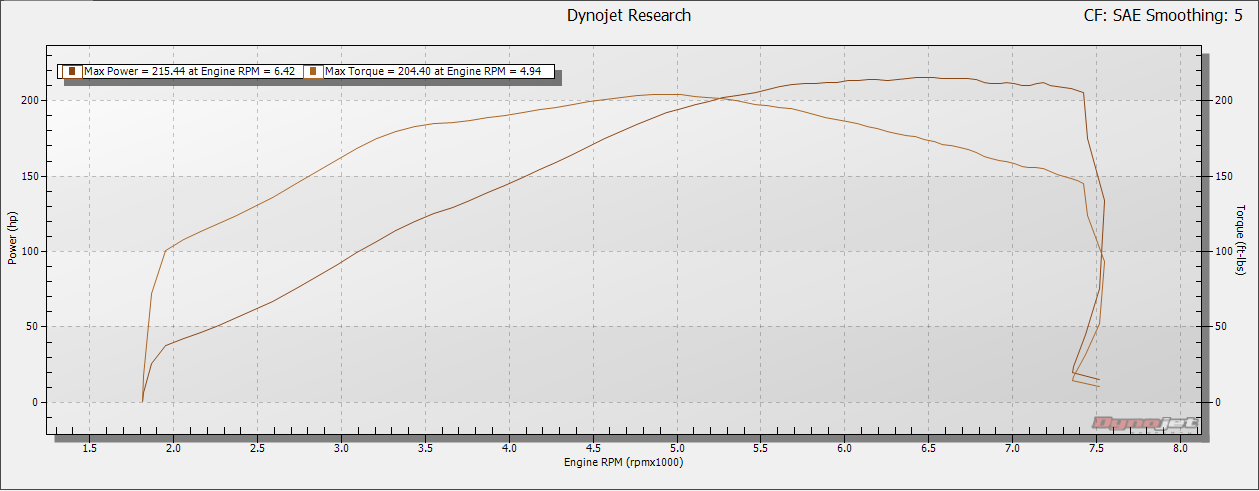This screenshot has width=1259, height=491.
Task: Click the 6.5 tick on RPM axis
Action: pyautogui.click(x=929, y=450)
